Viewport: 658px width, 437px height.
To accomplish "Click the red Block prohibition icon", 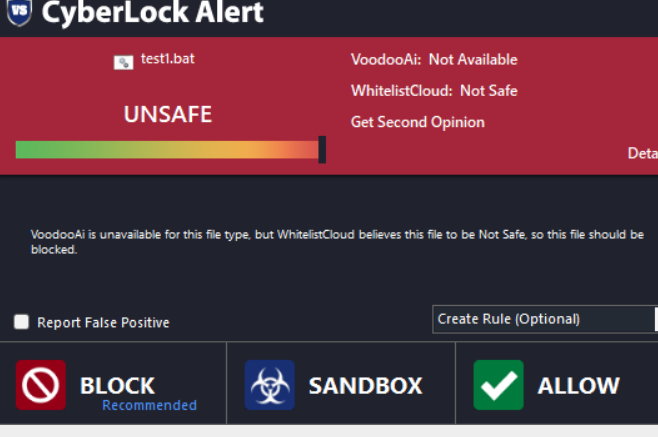I will [x=41, y=385].
